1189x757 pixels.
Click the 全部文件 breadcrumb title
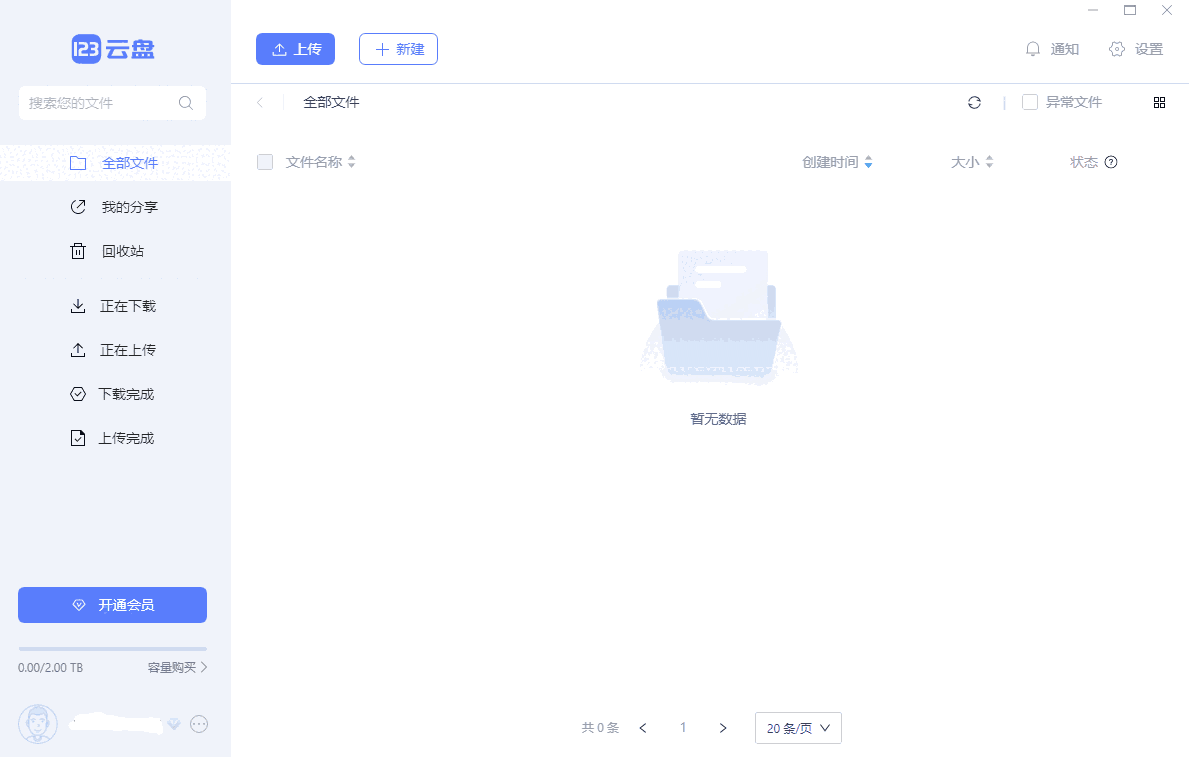(x=331, y=102)
